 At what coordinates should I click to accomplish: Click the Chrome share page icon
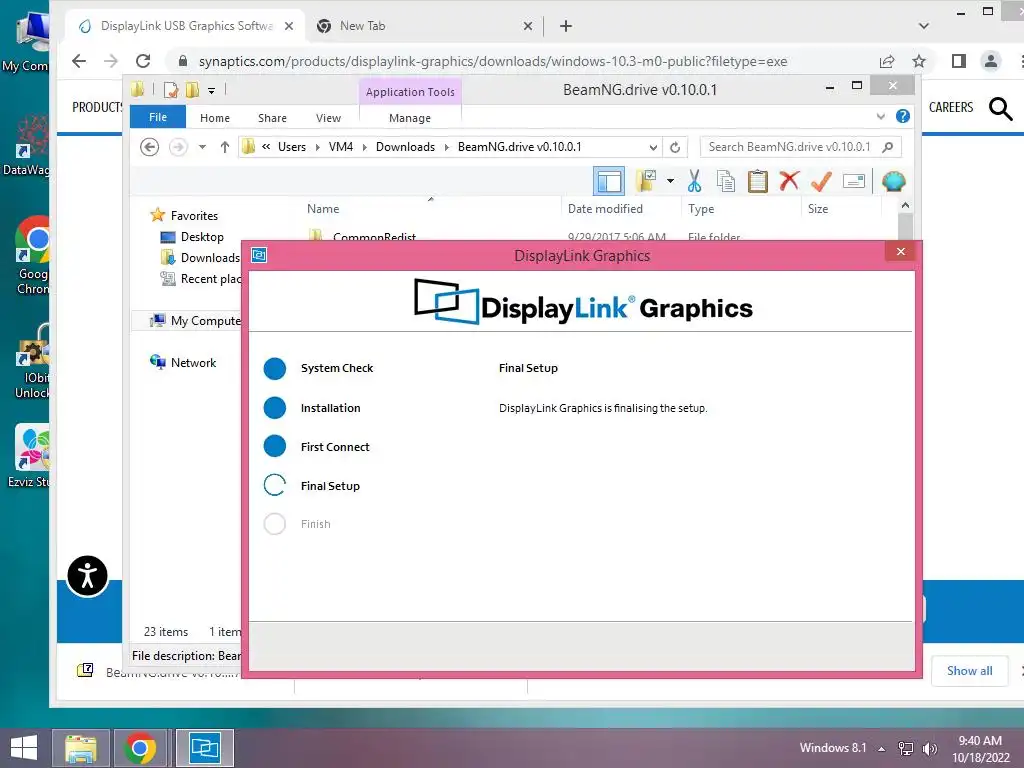tap(886, 61)
